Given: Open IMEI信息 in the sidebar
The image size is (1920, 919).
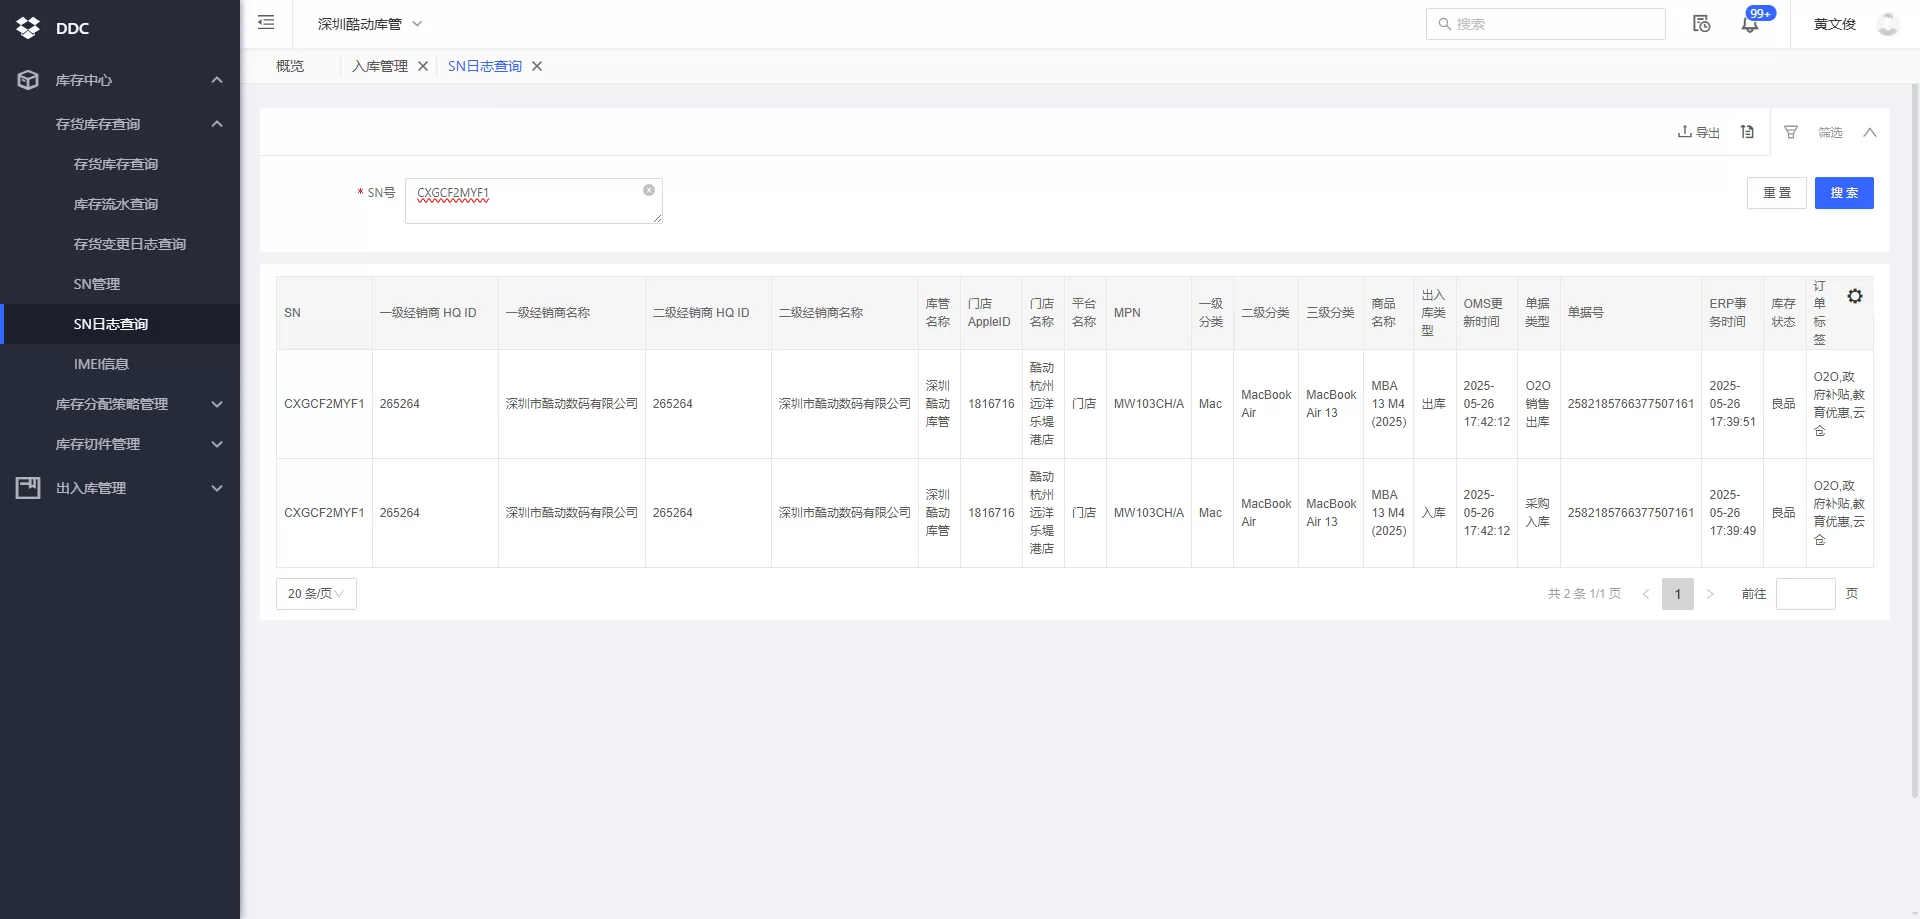Looking at the screenshot, I should click(101, 364).
